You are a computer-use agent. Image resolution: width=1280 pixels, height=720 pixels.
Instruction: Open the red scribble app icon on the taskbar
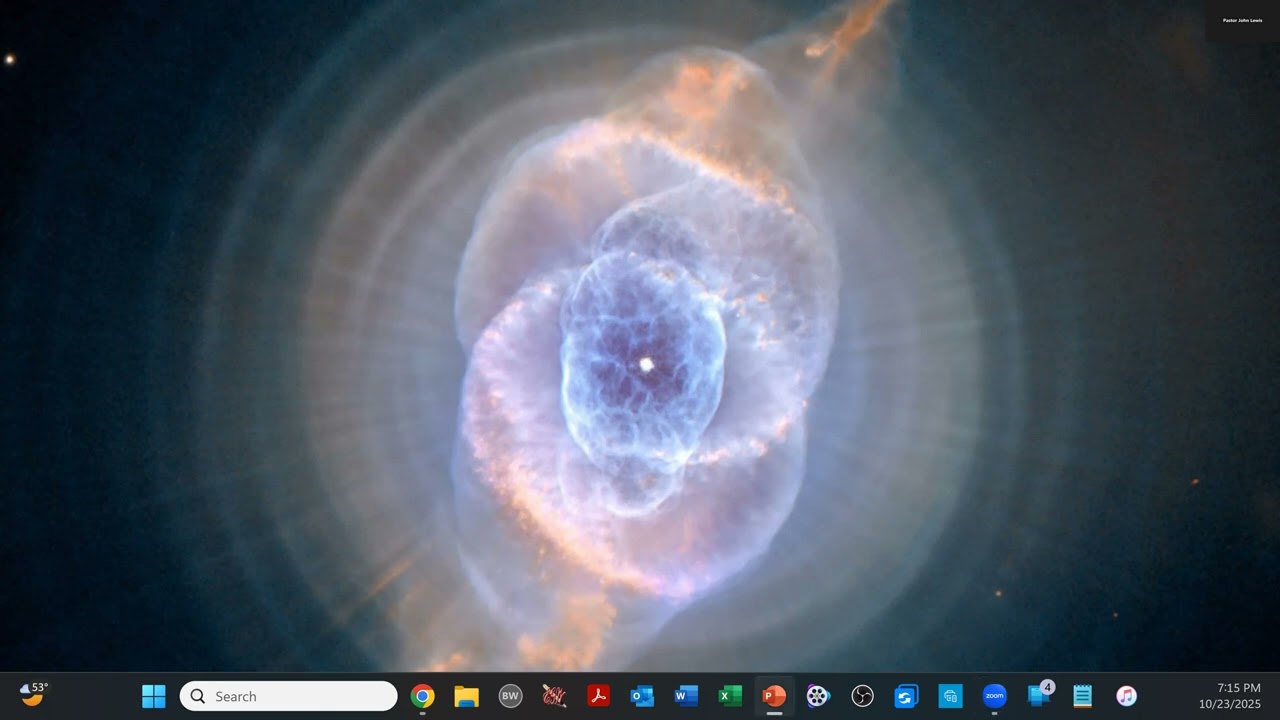tap(555, 696)
